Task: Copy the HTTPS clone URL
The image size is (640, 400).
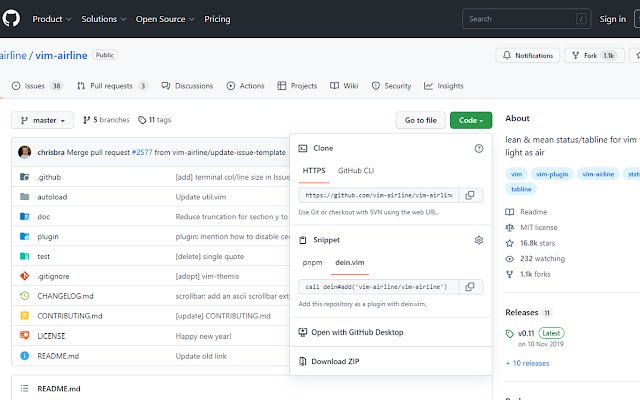Action: [471, 195]
